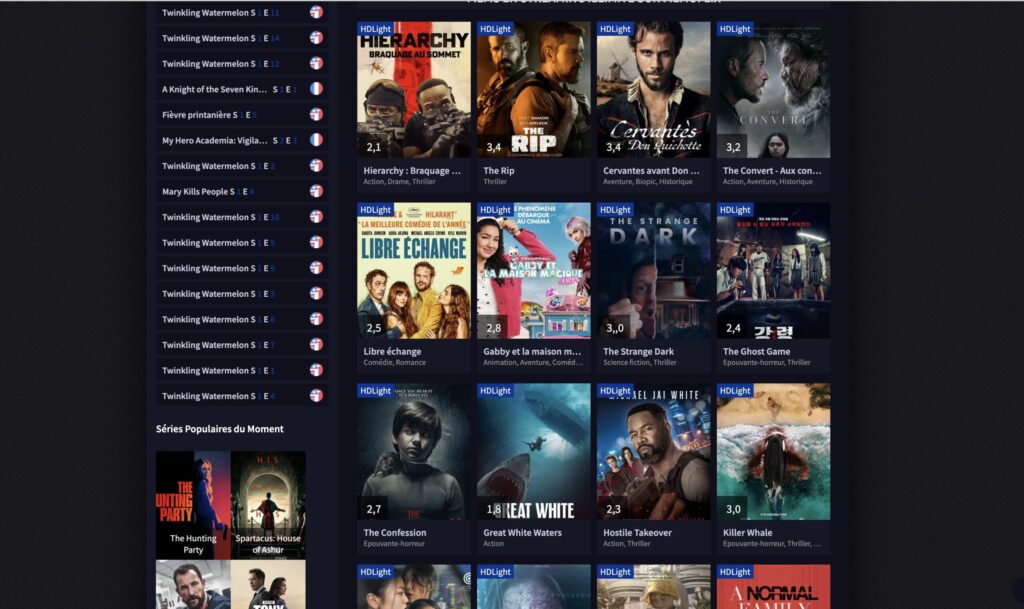Click 'Aventure, Biopic, Historique' genres under Cervantes
Image resolution: width=1024 pixels, height=609 pixels.
tap(647, 181)
